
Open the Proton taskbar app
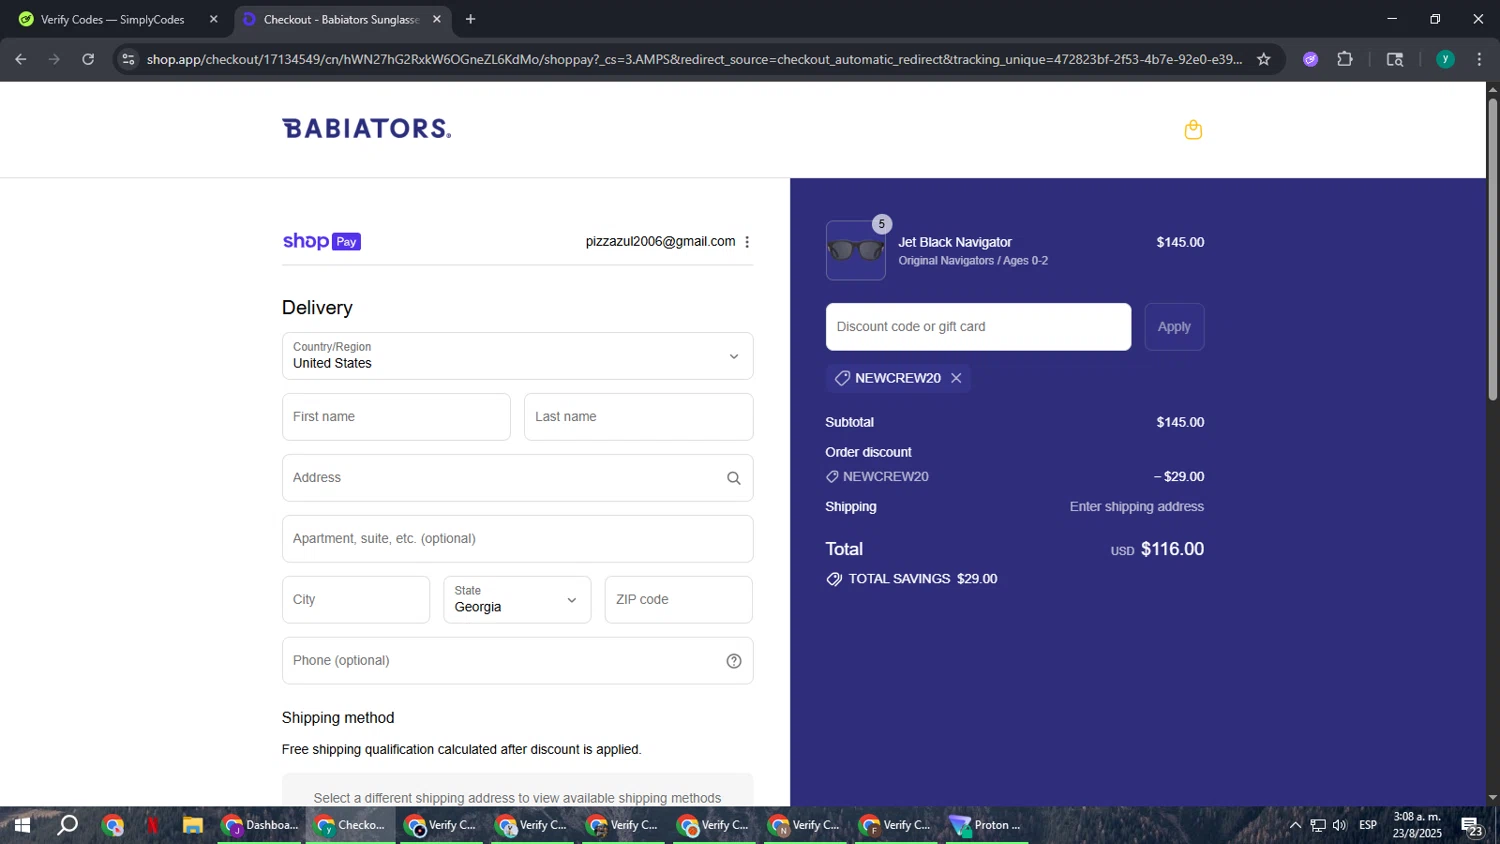[987, 825]
